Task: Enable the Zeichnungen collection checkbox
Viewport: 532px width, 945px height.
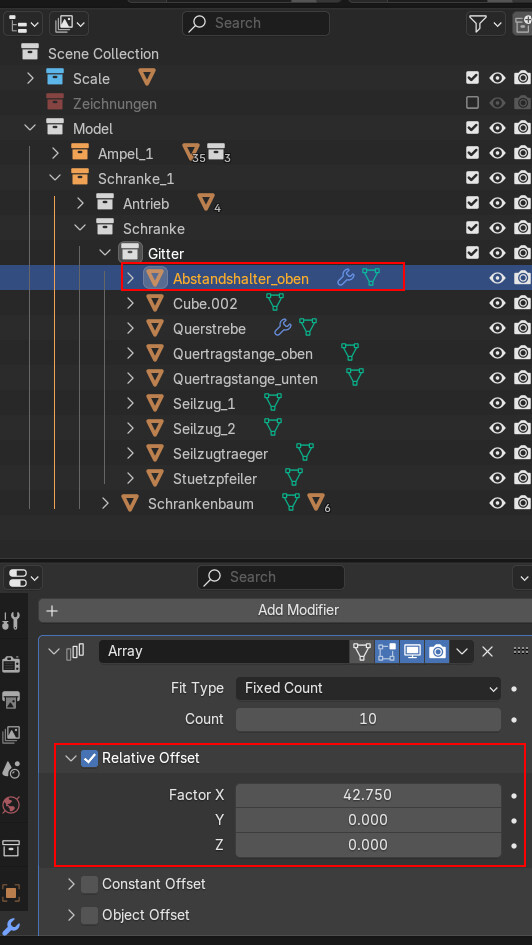Action: pos(472,103)
